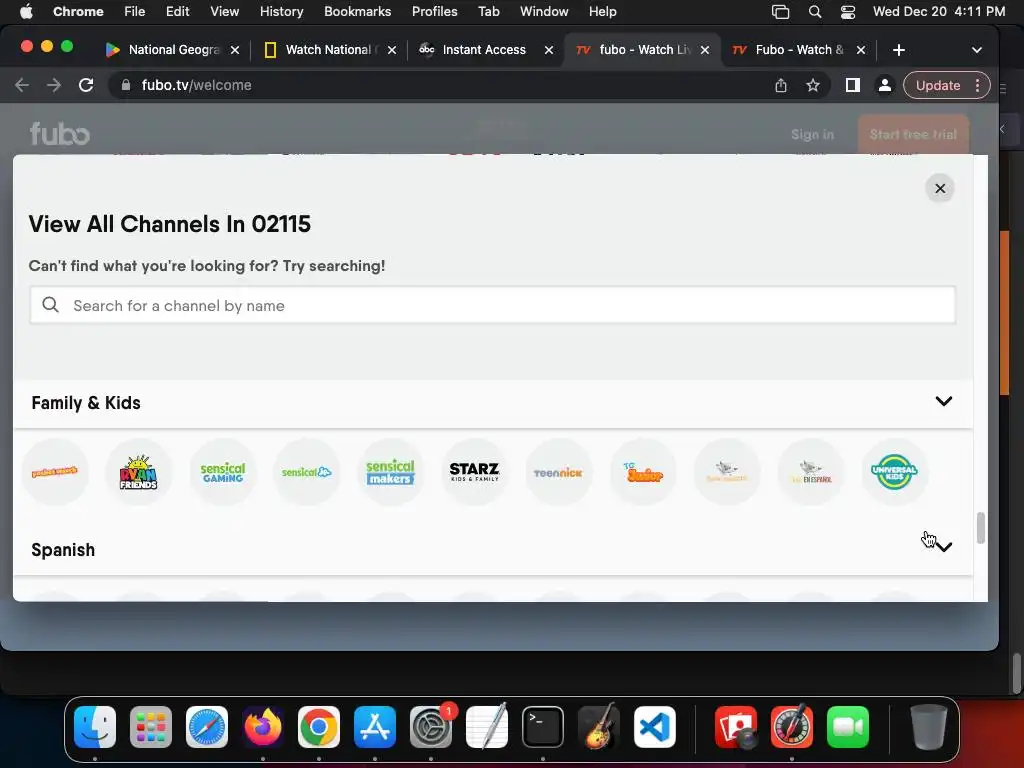Image resolution: width=1024 pixels, height=768 pixels.
Task: Close the View All Channels dialog
Action: click(940, 188)
